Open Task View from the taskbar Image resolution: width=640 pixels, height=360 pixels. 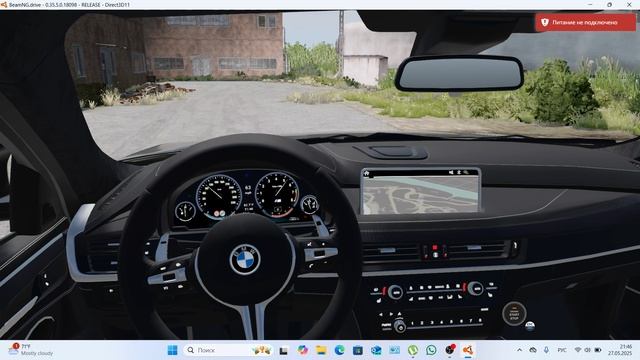pos(283,350)
